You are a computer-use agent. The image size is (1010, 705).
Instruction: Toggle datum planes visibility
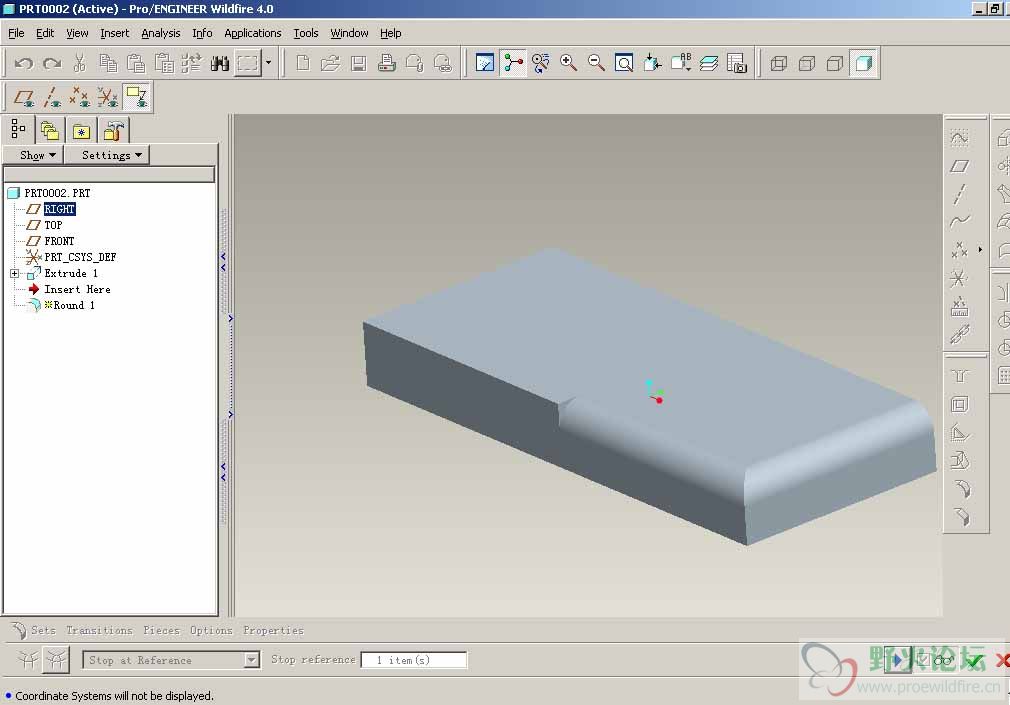(x=24, y=97)
